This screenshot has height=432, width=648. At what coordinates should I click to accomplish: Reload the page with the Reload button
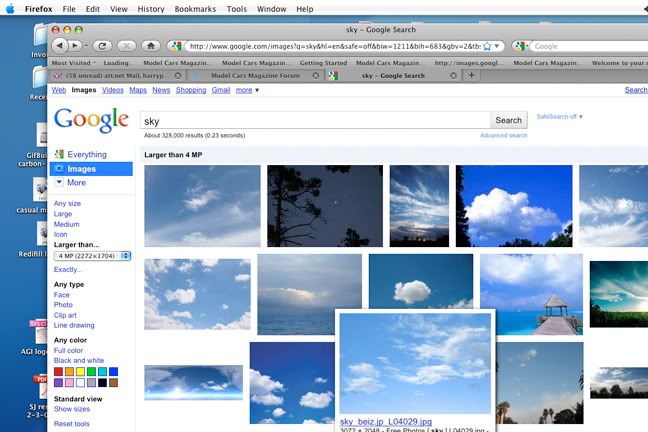coord(102,45)
